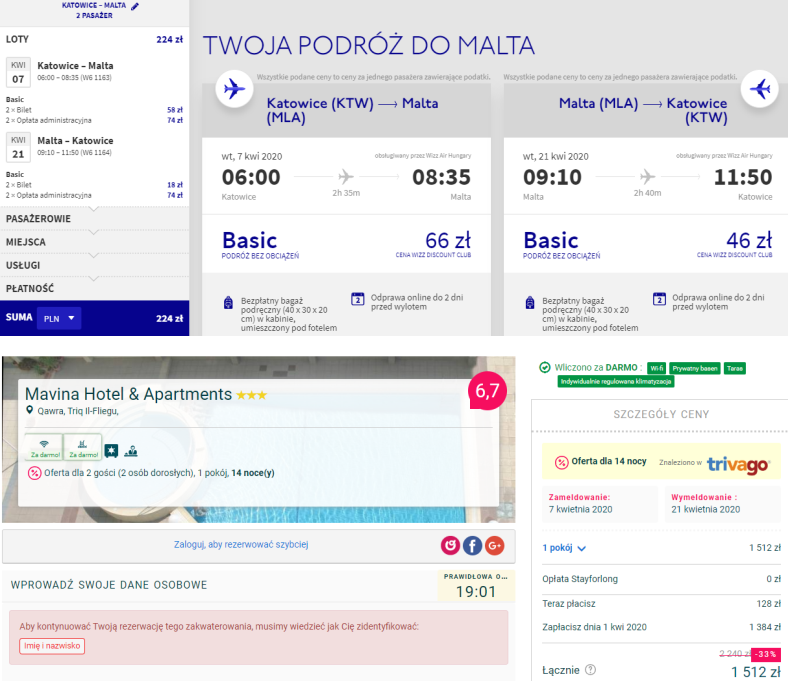
Task: Click the airplane icon between 06:00 and 08:35
Action: (346, 176)
